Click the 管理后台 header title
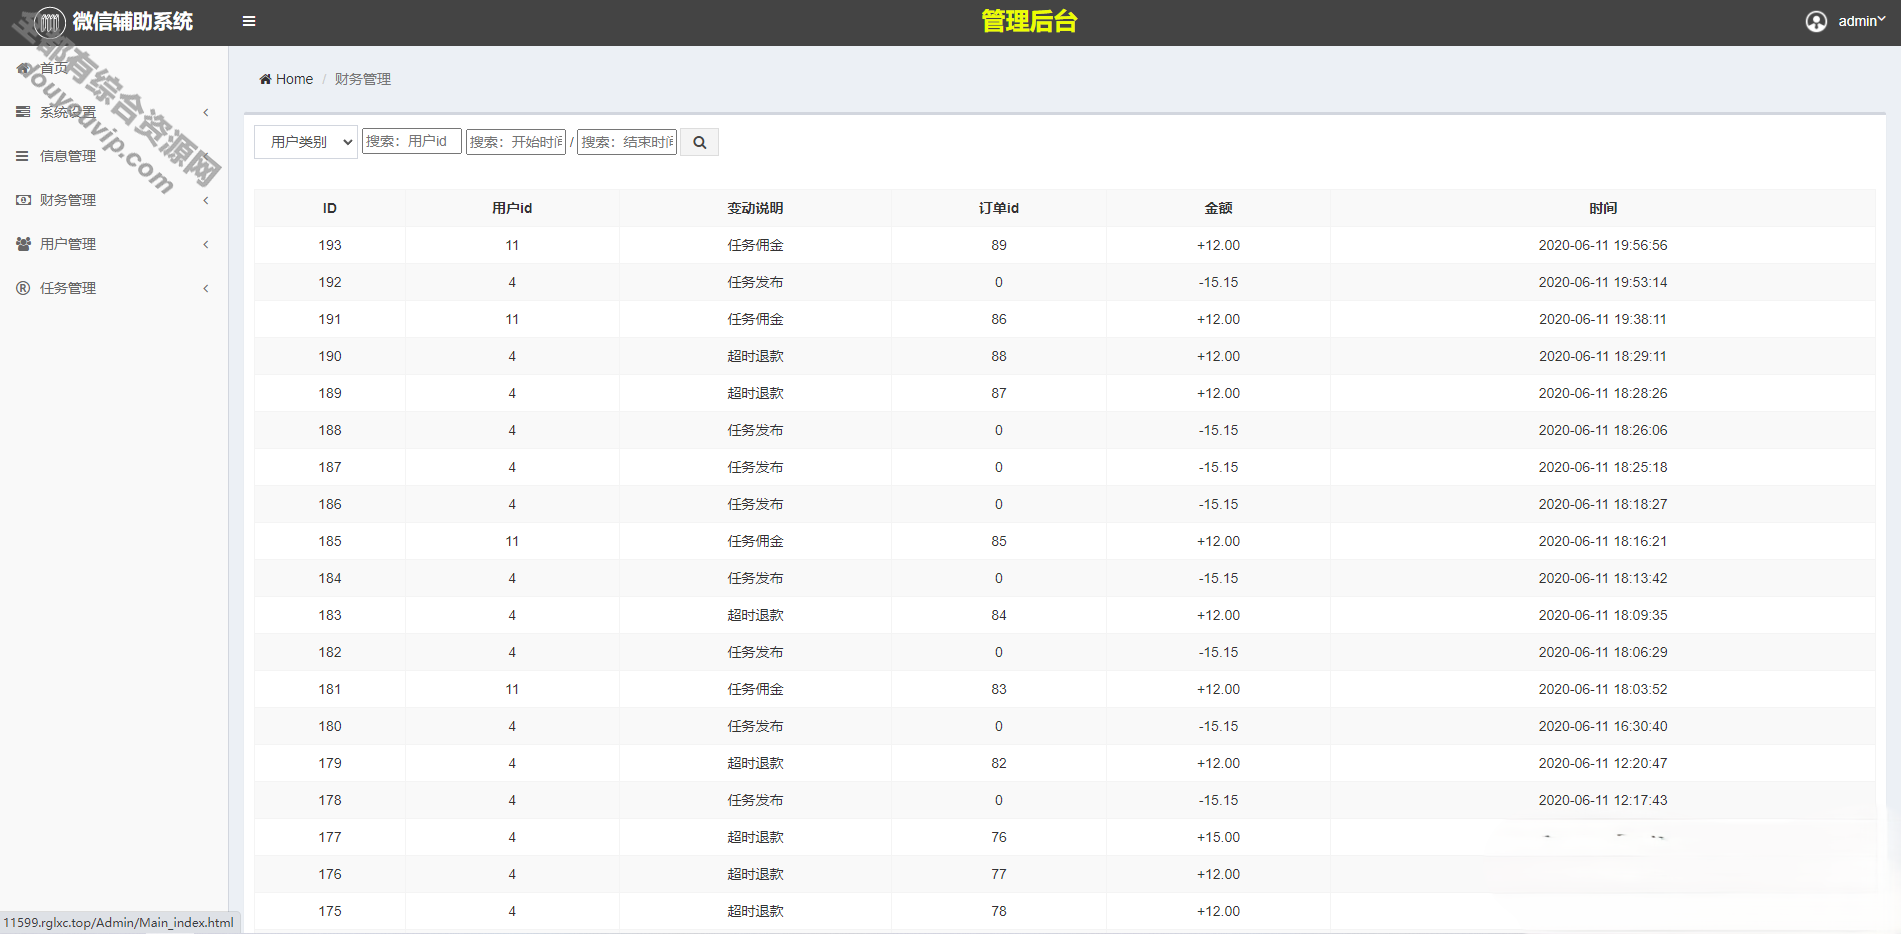The height and width of the screenshot is (934, 1901). [1029, 21]
